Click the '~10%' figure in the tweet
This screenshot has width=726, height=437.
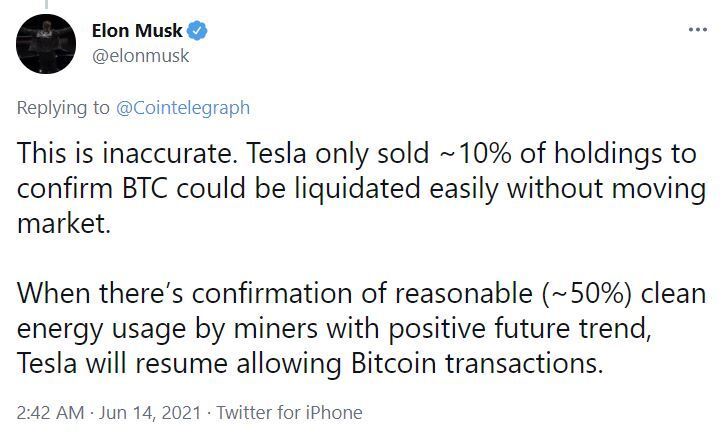[475, 153]
